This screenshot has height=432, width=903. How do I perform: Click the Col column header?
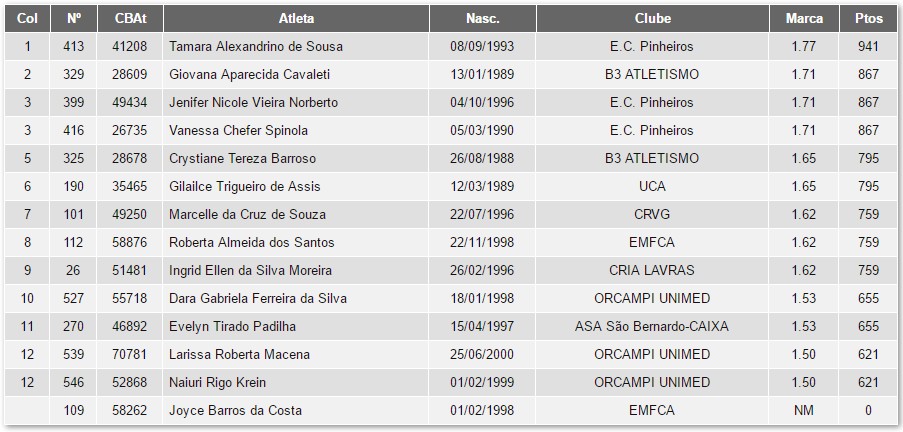tap(27, 18)
